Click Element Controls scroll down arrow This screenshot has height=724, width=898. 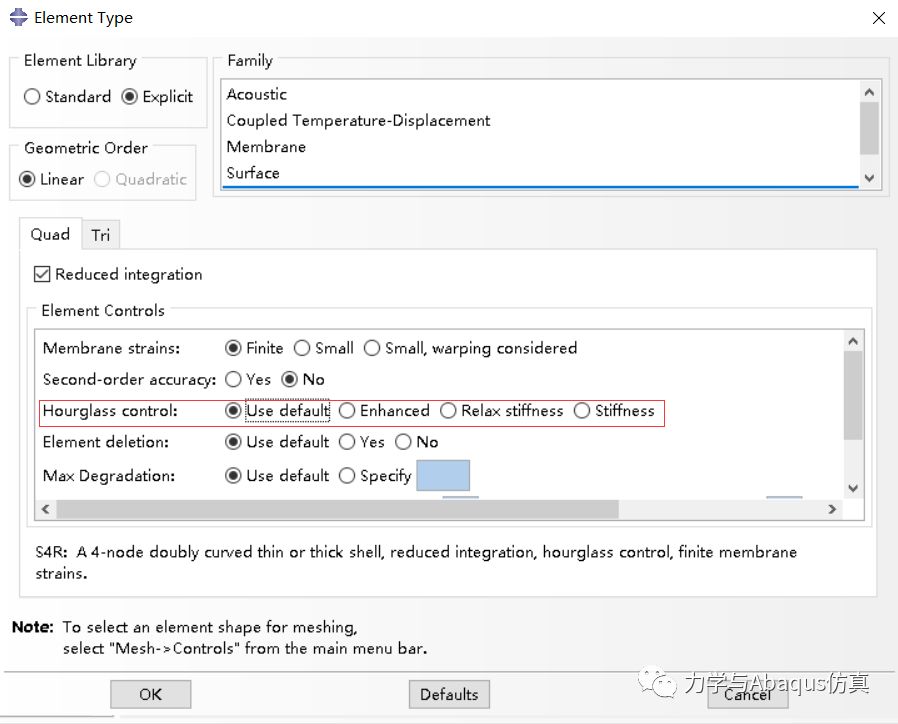pyautogui.click(x=852, y=488)
